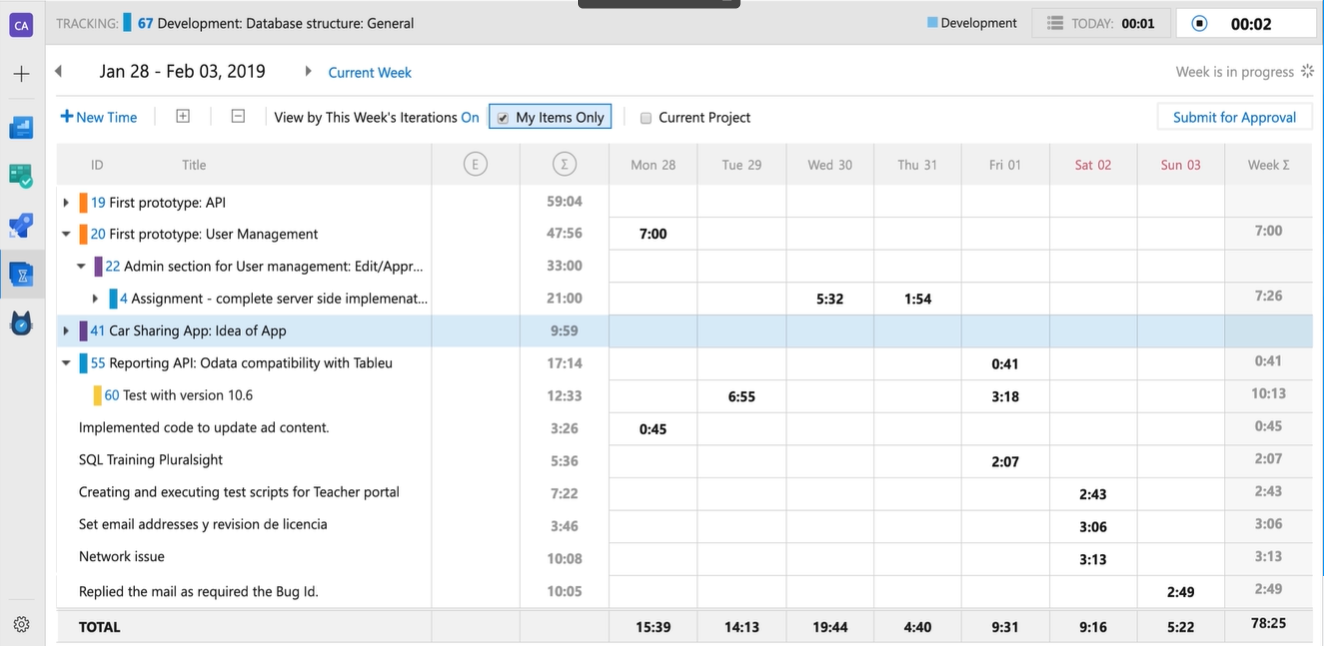This screenshot has width=1324, height=646.
Task: Click the plus icon in the sidebar
Action: 21,74
